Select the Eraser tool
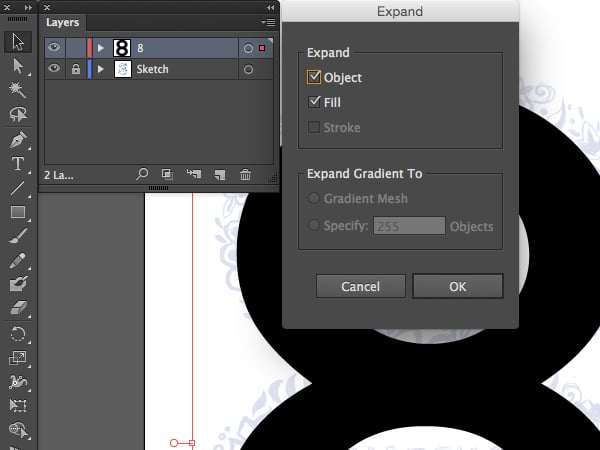 tap(18, 308)
